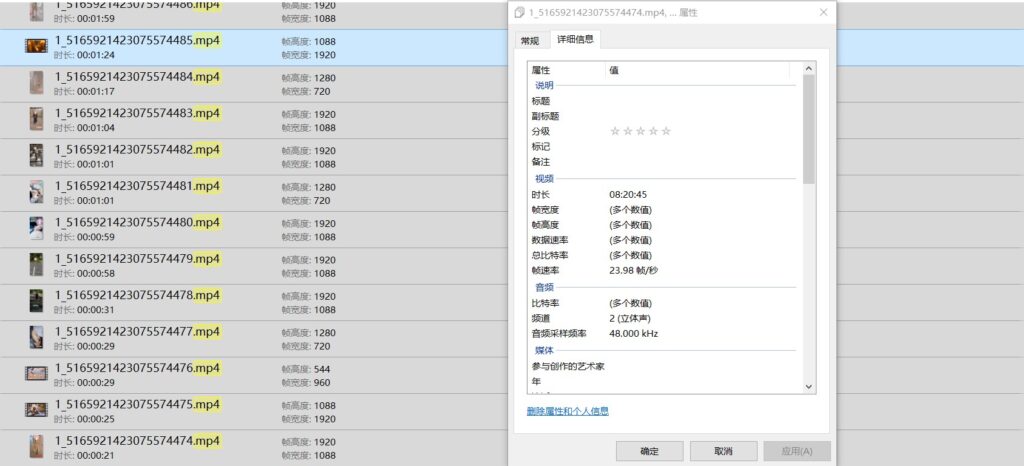Click the 确定 button
Image resolution: width=1024 pixels, height=466 pixels.
pos(650,451)
